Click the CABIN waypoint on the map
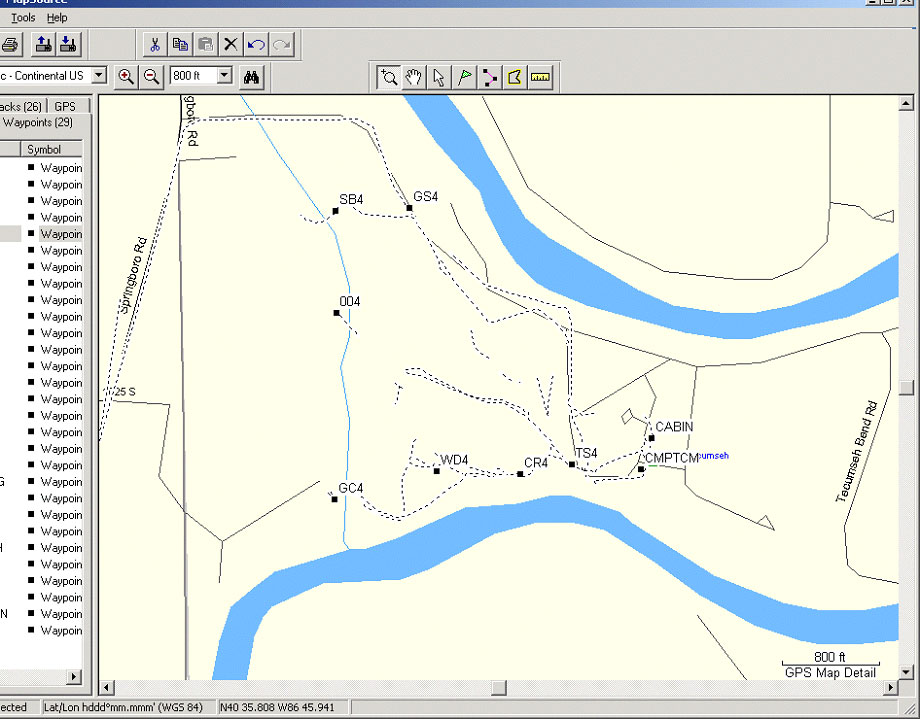 point(651,438)
